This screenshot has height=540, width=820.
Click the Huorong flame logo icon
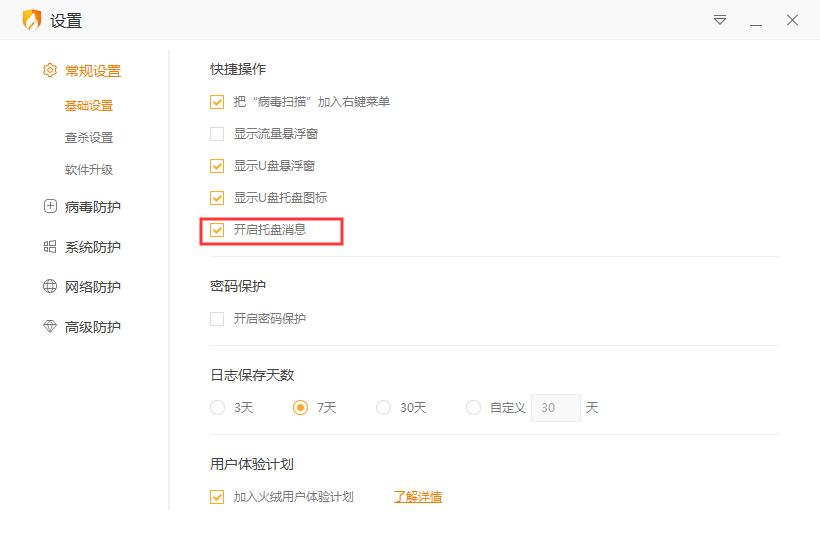point(31,20)
